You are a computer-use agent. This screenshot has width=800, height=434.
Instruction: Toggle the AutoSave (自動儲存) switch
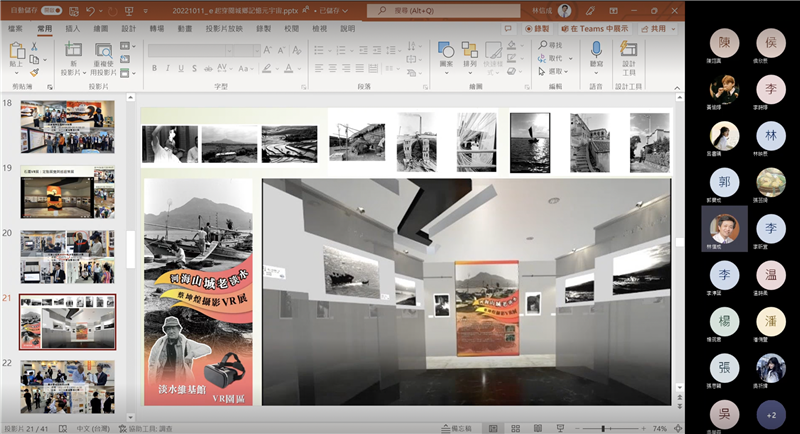53,10
